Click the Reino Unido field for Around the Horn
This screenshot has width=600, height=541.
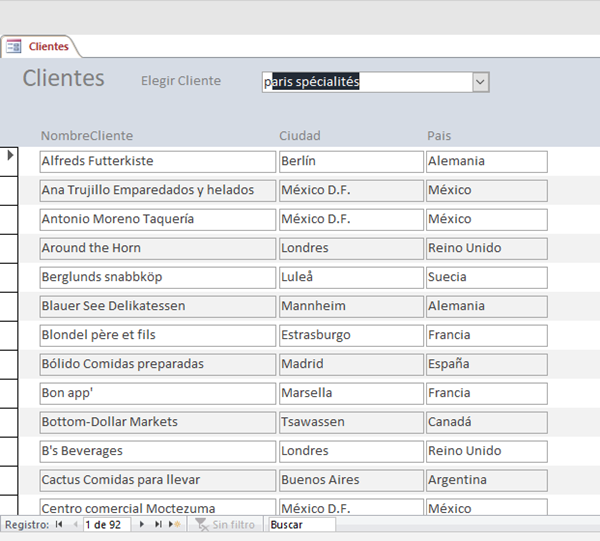(486, 248)
